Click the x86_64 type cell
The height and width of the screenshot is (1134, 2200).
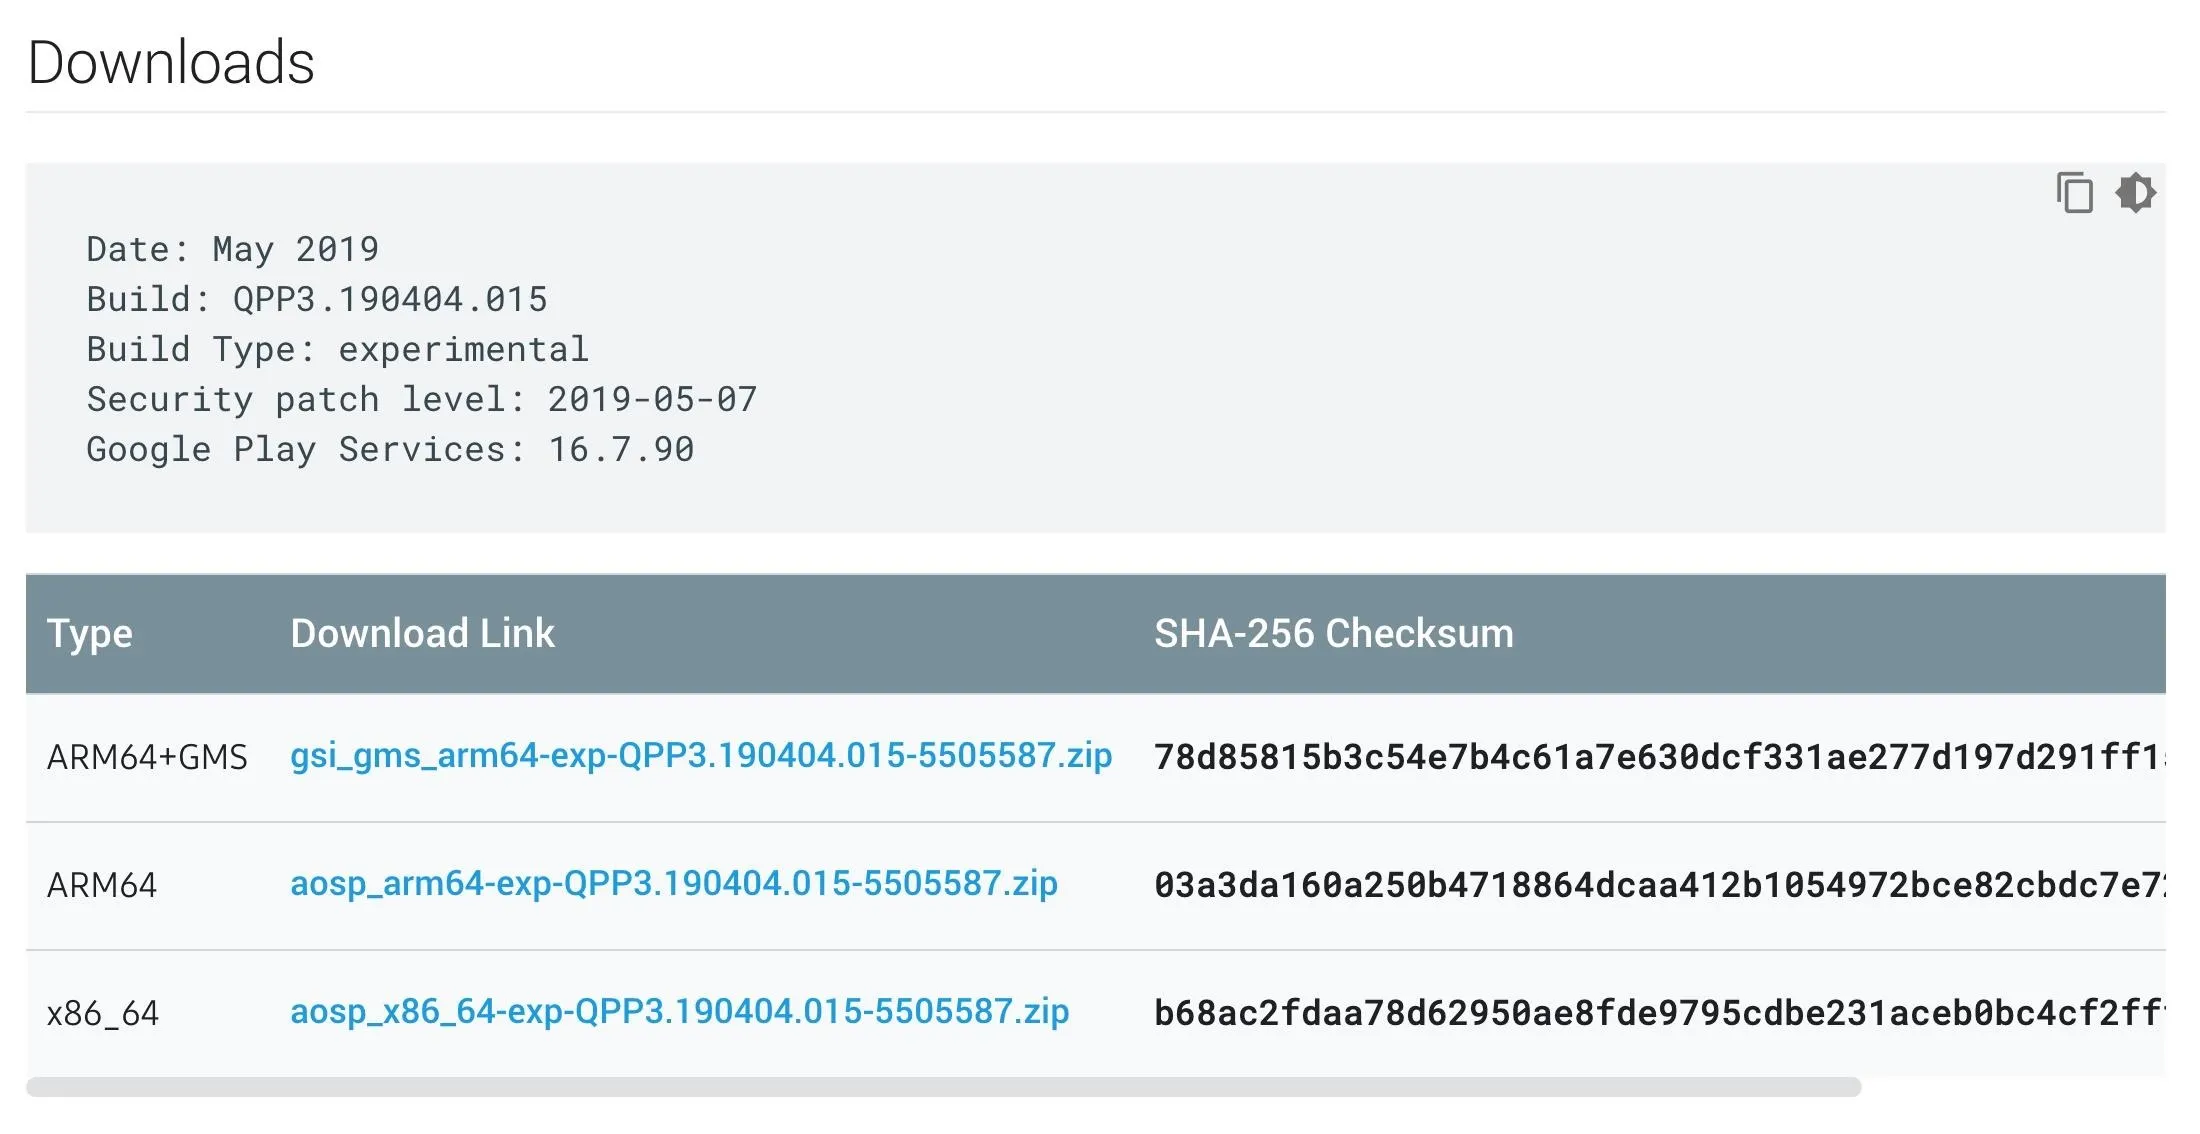(x=103, y=1014)
